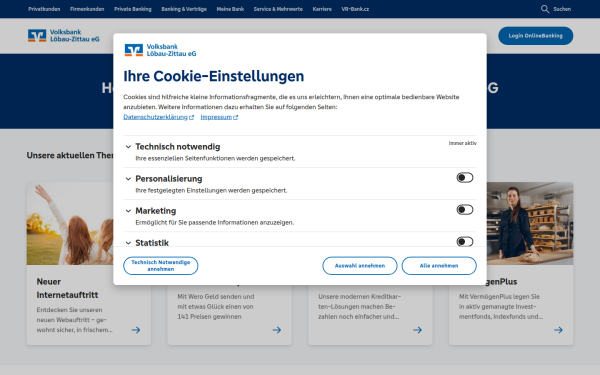Click arrow icon on VermögenPlus card
The width and height of the screenshot is (600, 375).
[559, 330]
